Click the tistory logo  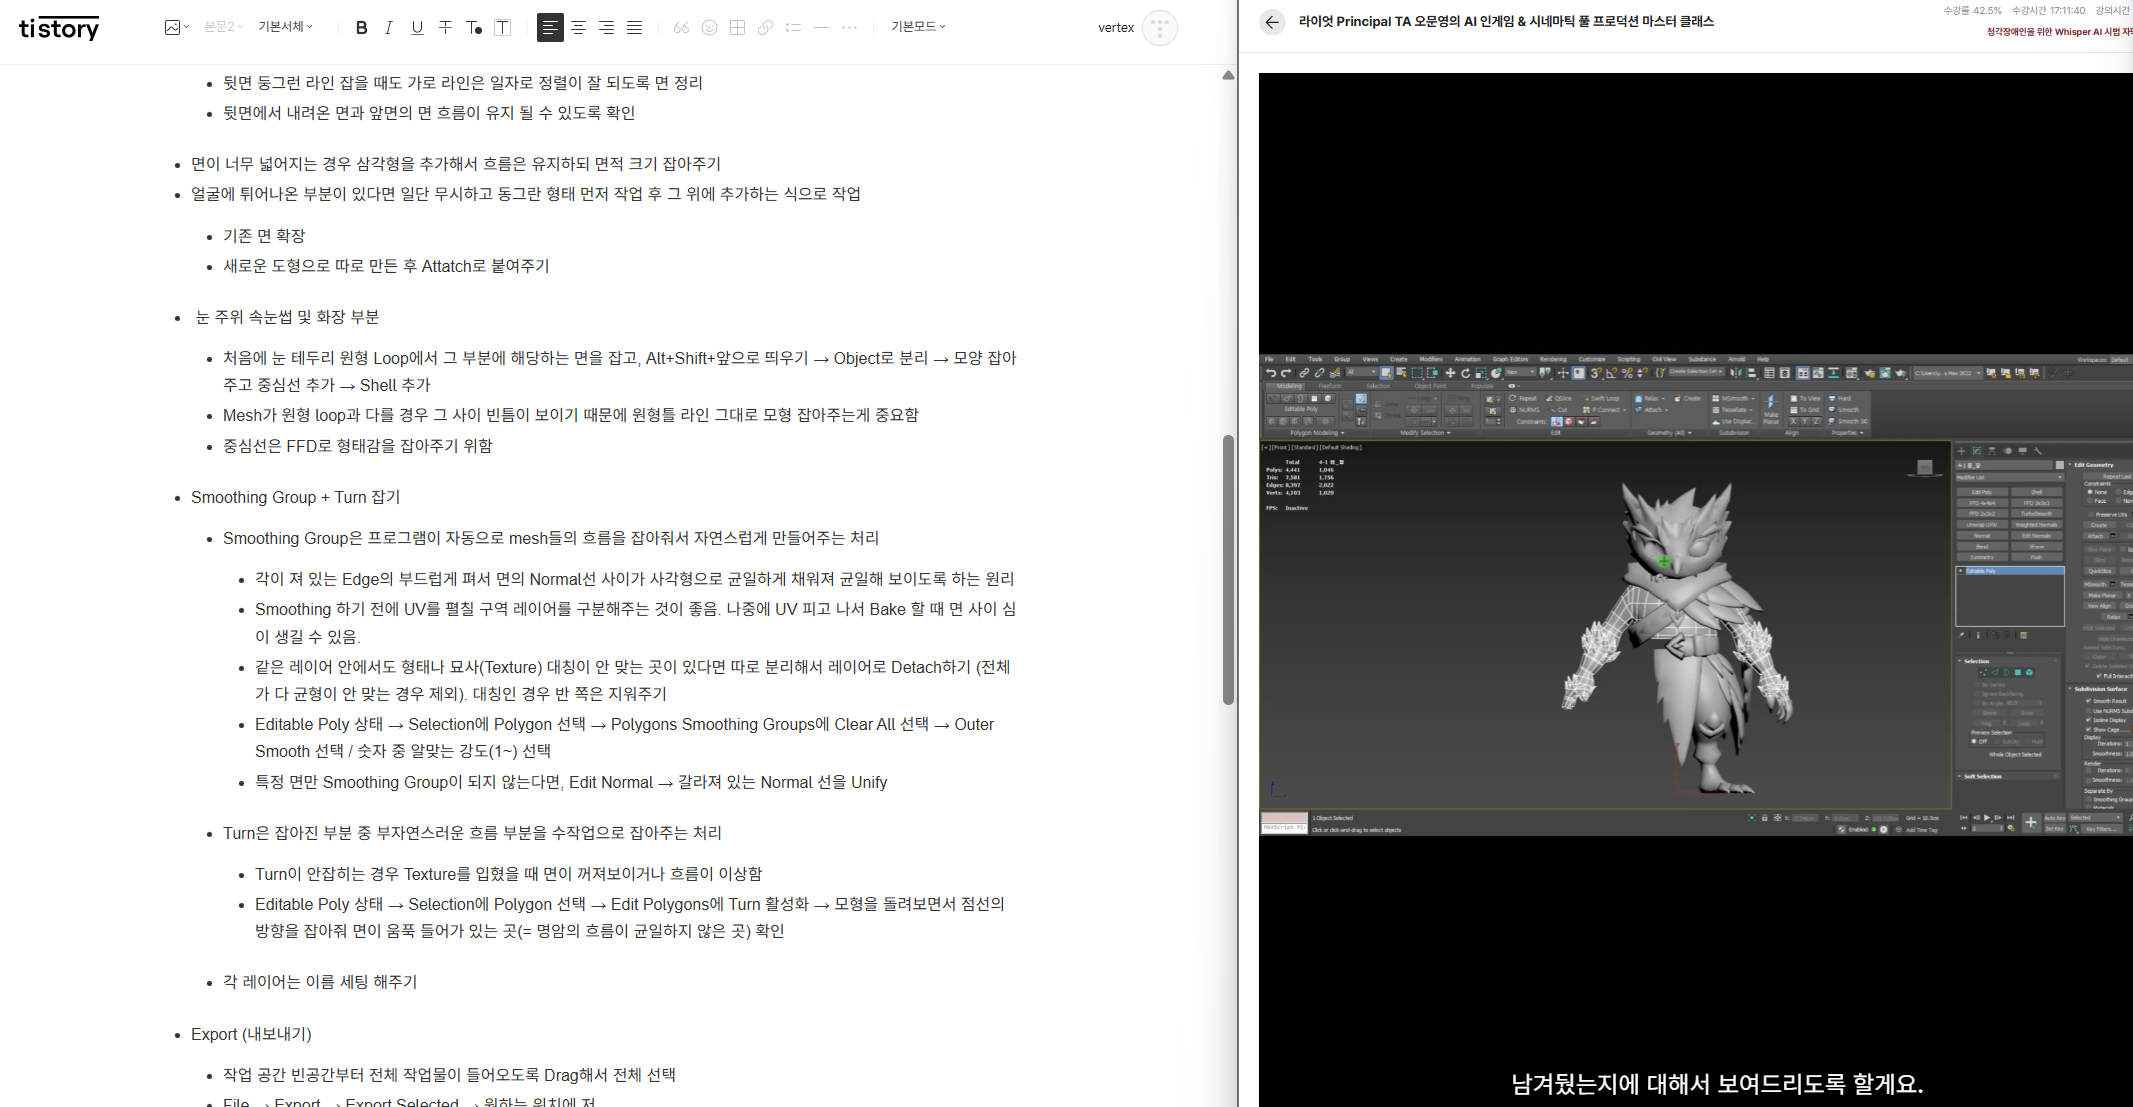click(59, 28)
